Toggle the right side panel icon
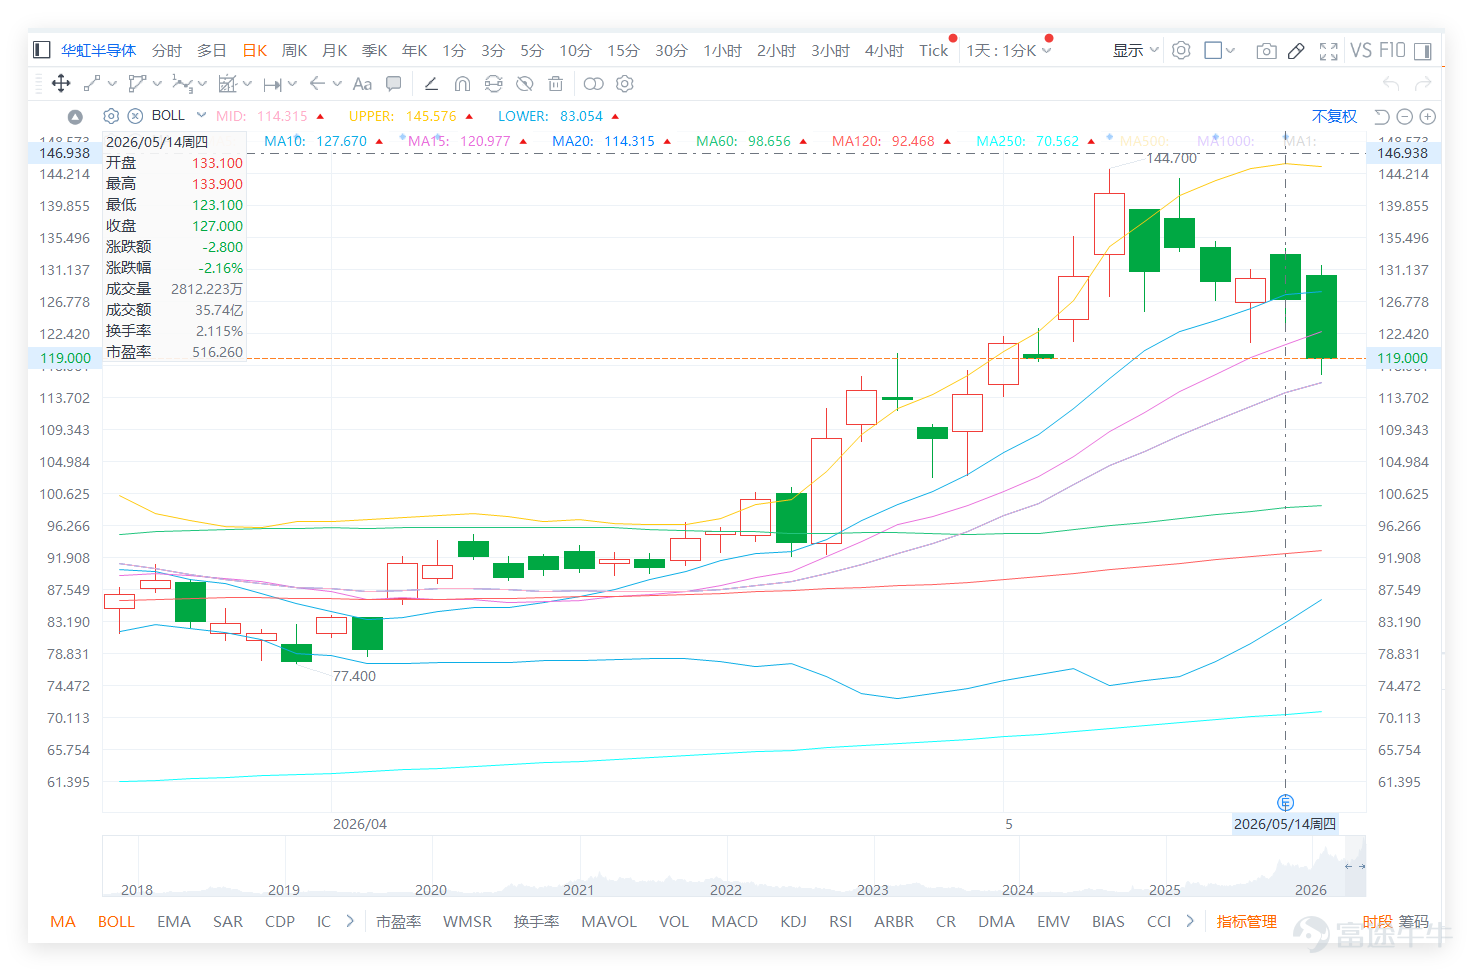The height and width of the screenshot is (971, 1473). 1422,51
